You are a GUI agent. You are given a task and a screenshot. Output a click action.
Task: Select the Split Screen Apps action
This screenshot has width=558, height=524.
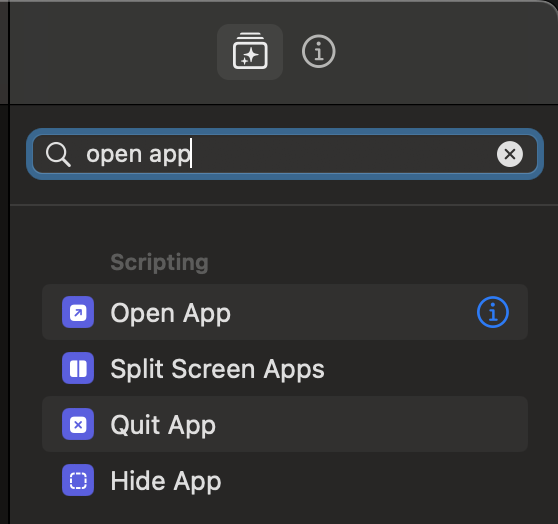[285, 368]
